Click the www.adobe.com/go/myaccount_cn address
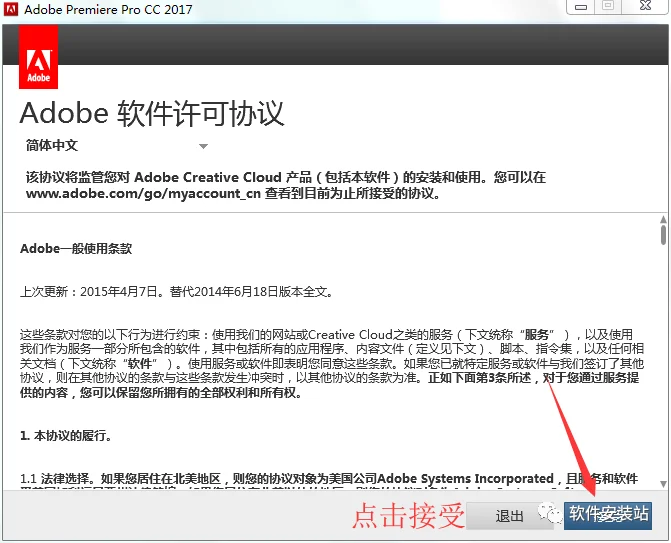The height and width of the screenshot is (543, 671). (x=143, y=193)
